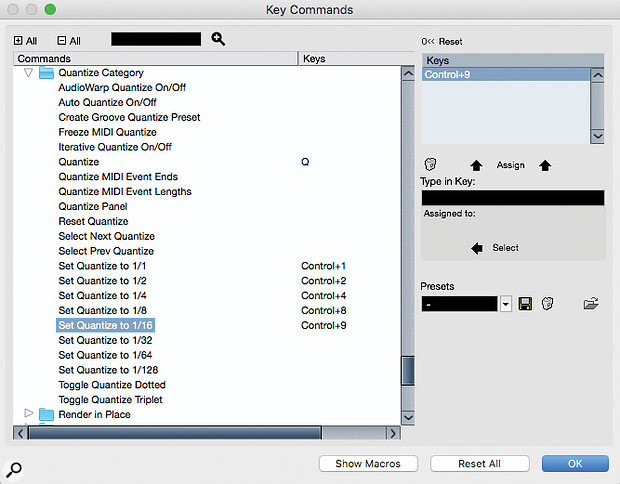
Task: Select Set Quantize to 1/32
Action: pos(105,340)
